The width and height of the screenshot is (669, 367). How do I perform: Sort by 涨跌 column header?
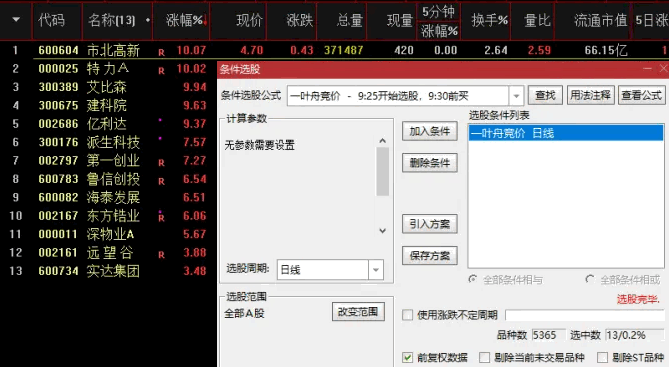click(x=299, y=20)
